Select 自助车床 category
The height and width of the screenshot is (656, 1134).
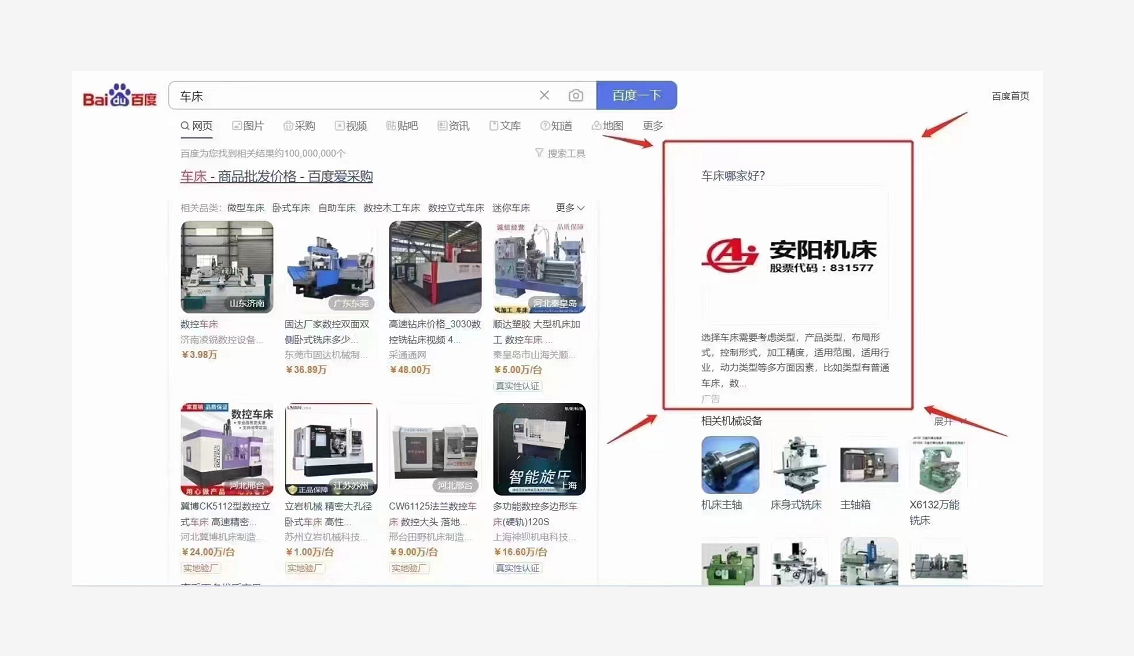(337, 208)
